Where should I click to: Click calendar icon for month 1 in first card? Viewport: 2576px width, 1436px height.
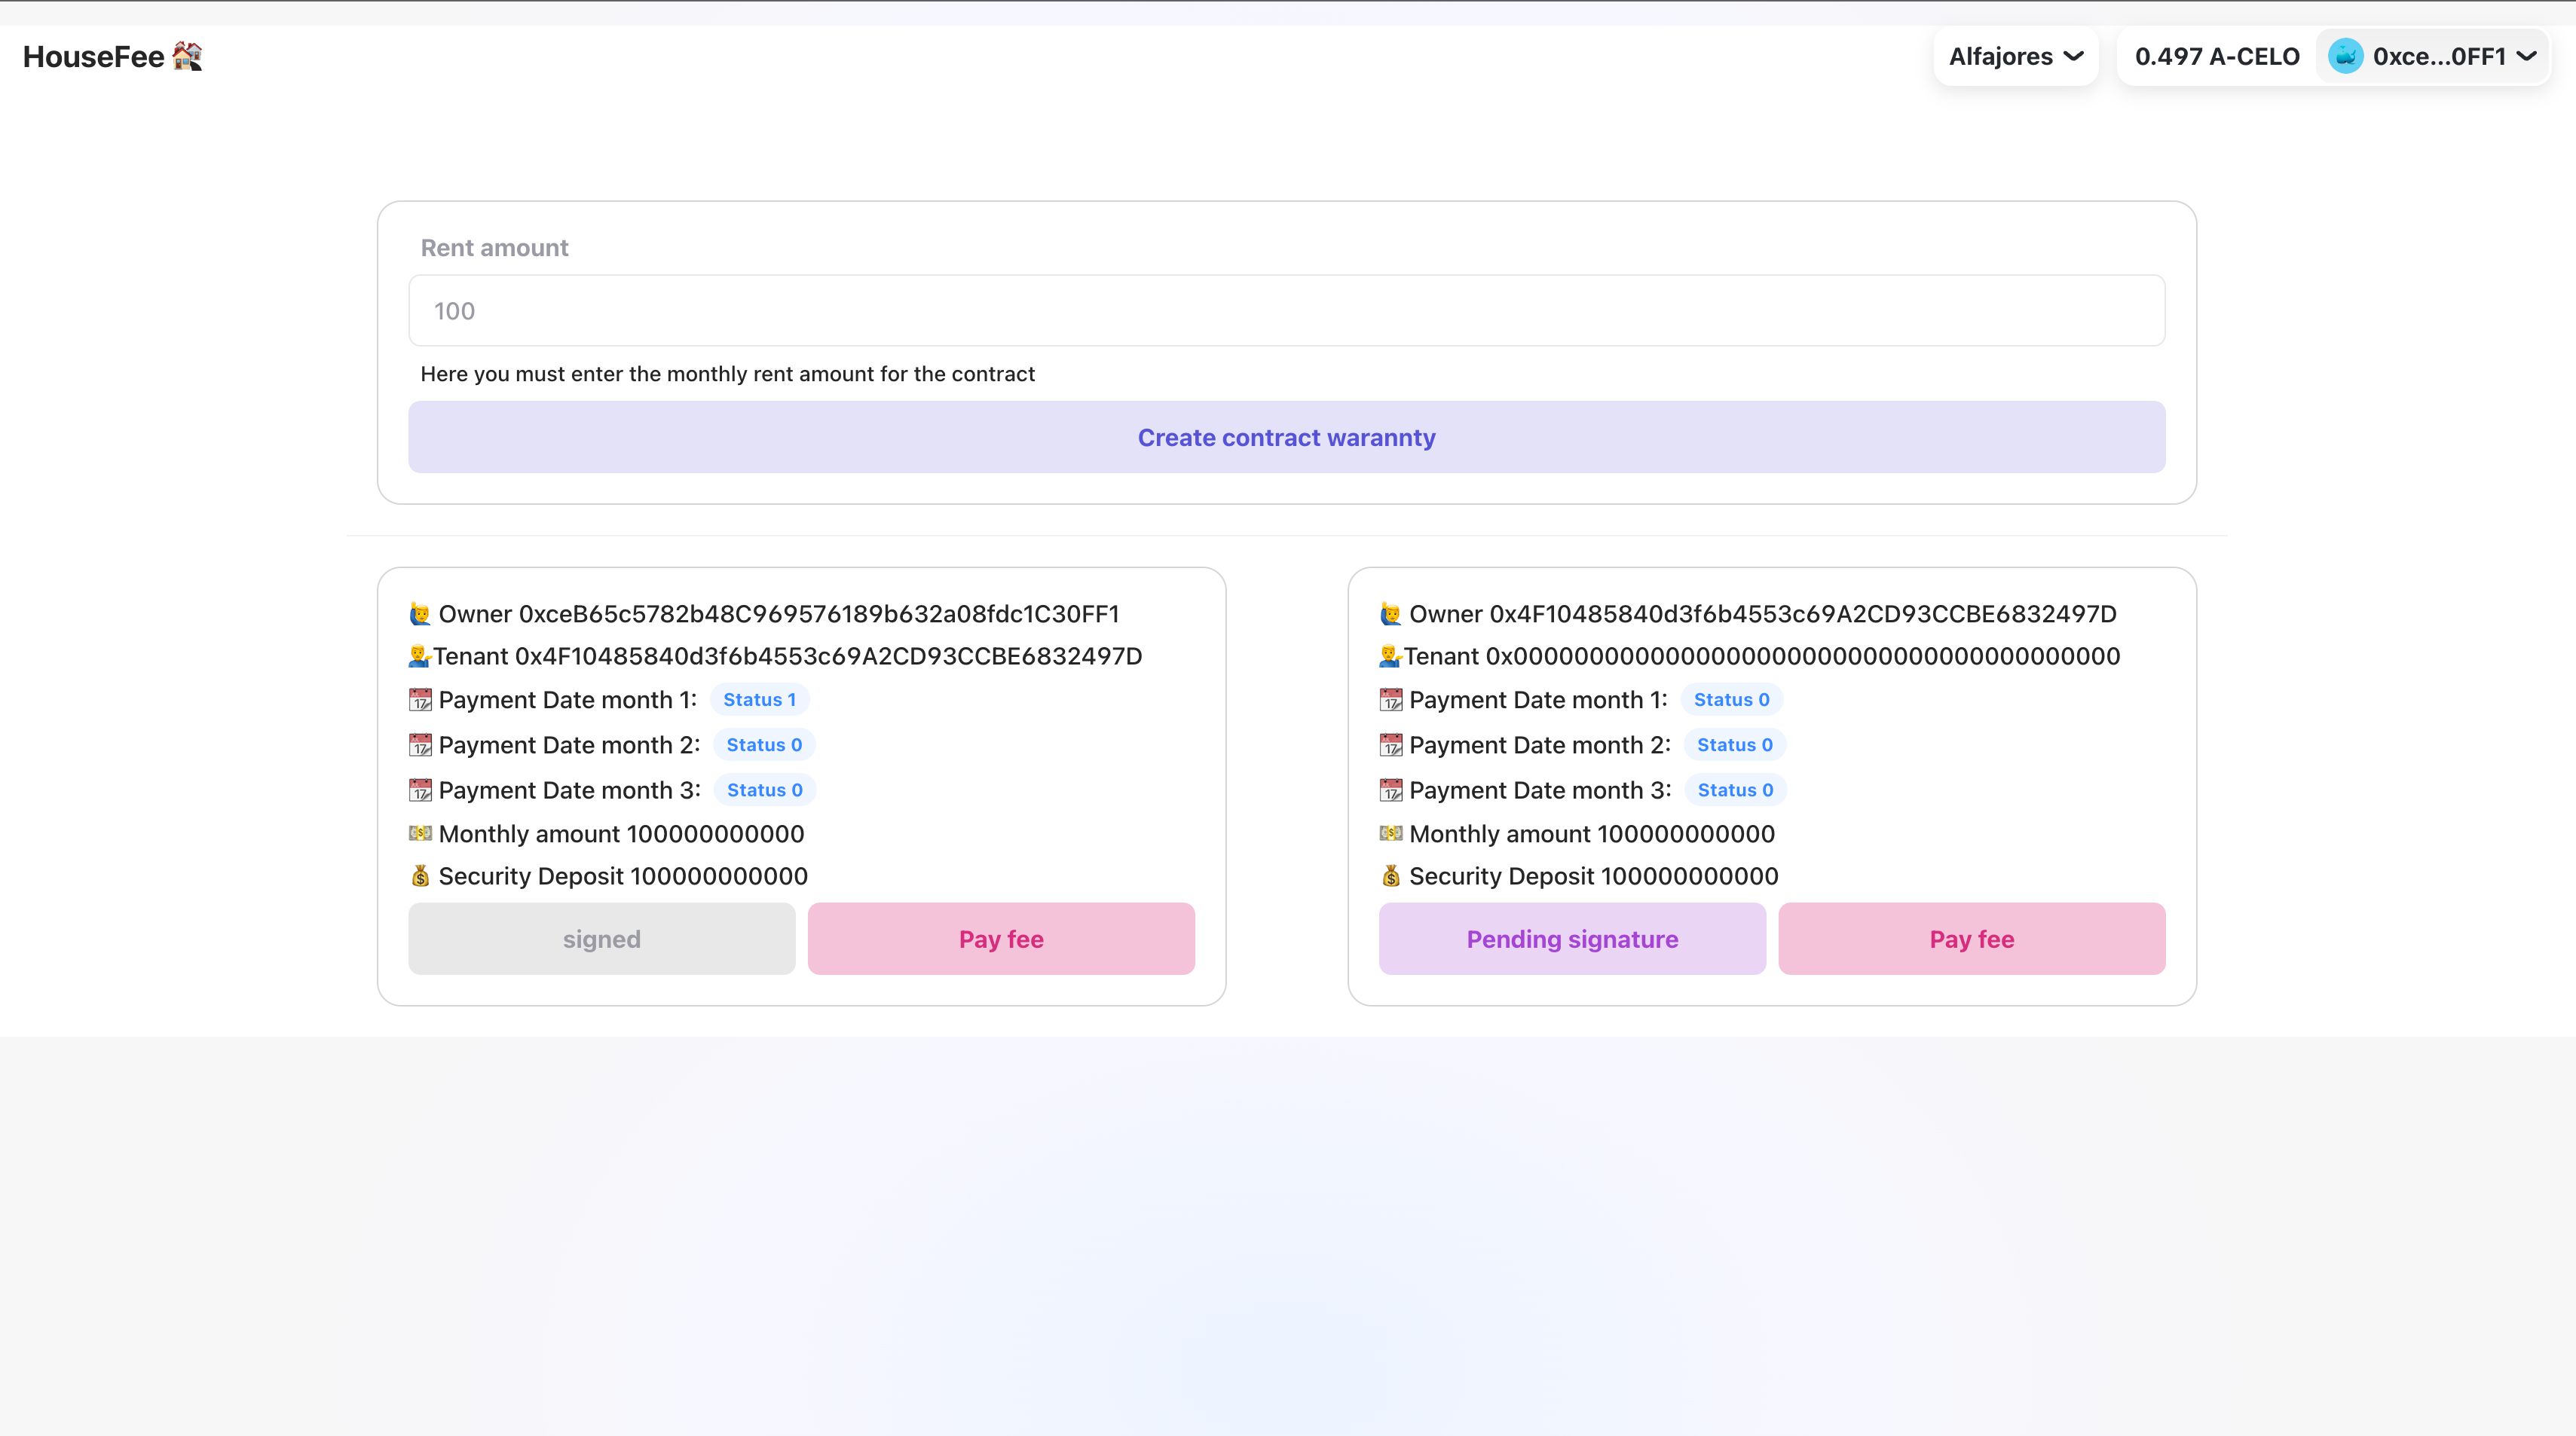point(420,700)
